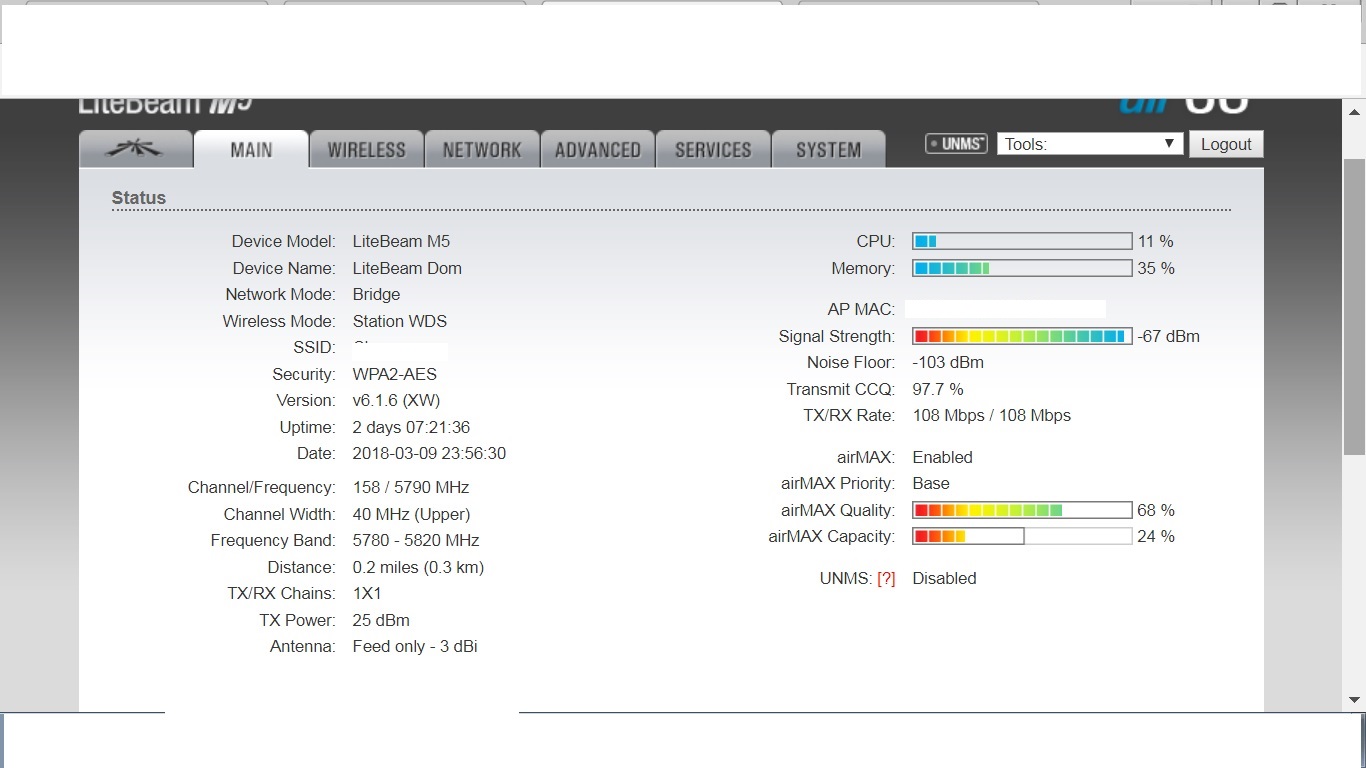Click the Antenna value Feed only - 3 dBi

[x=415, y=646]
